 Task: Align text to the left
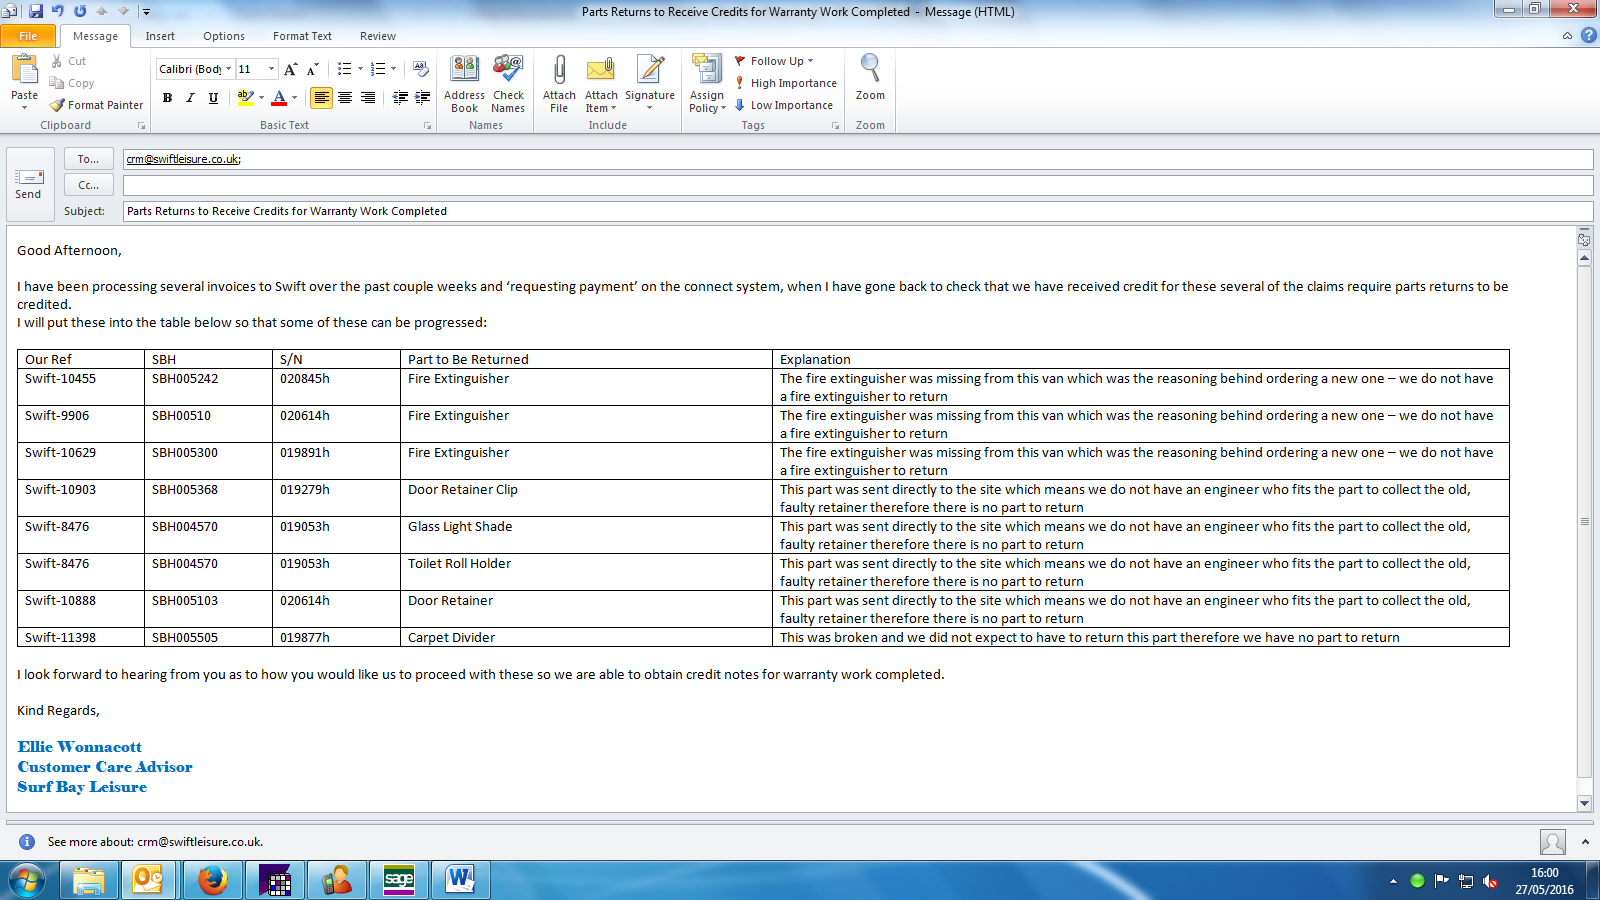(321, 97)
